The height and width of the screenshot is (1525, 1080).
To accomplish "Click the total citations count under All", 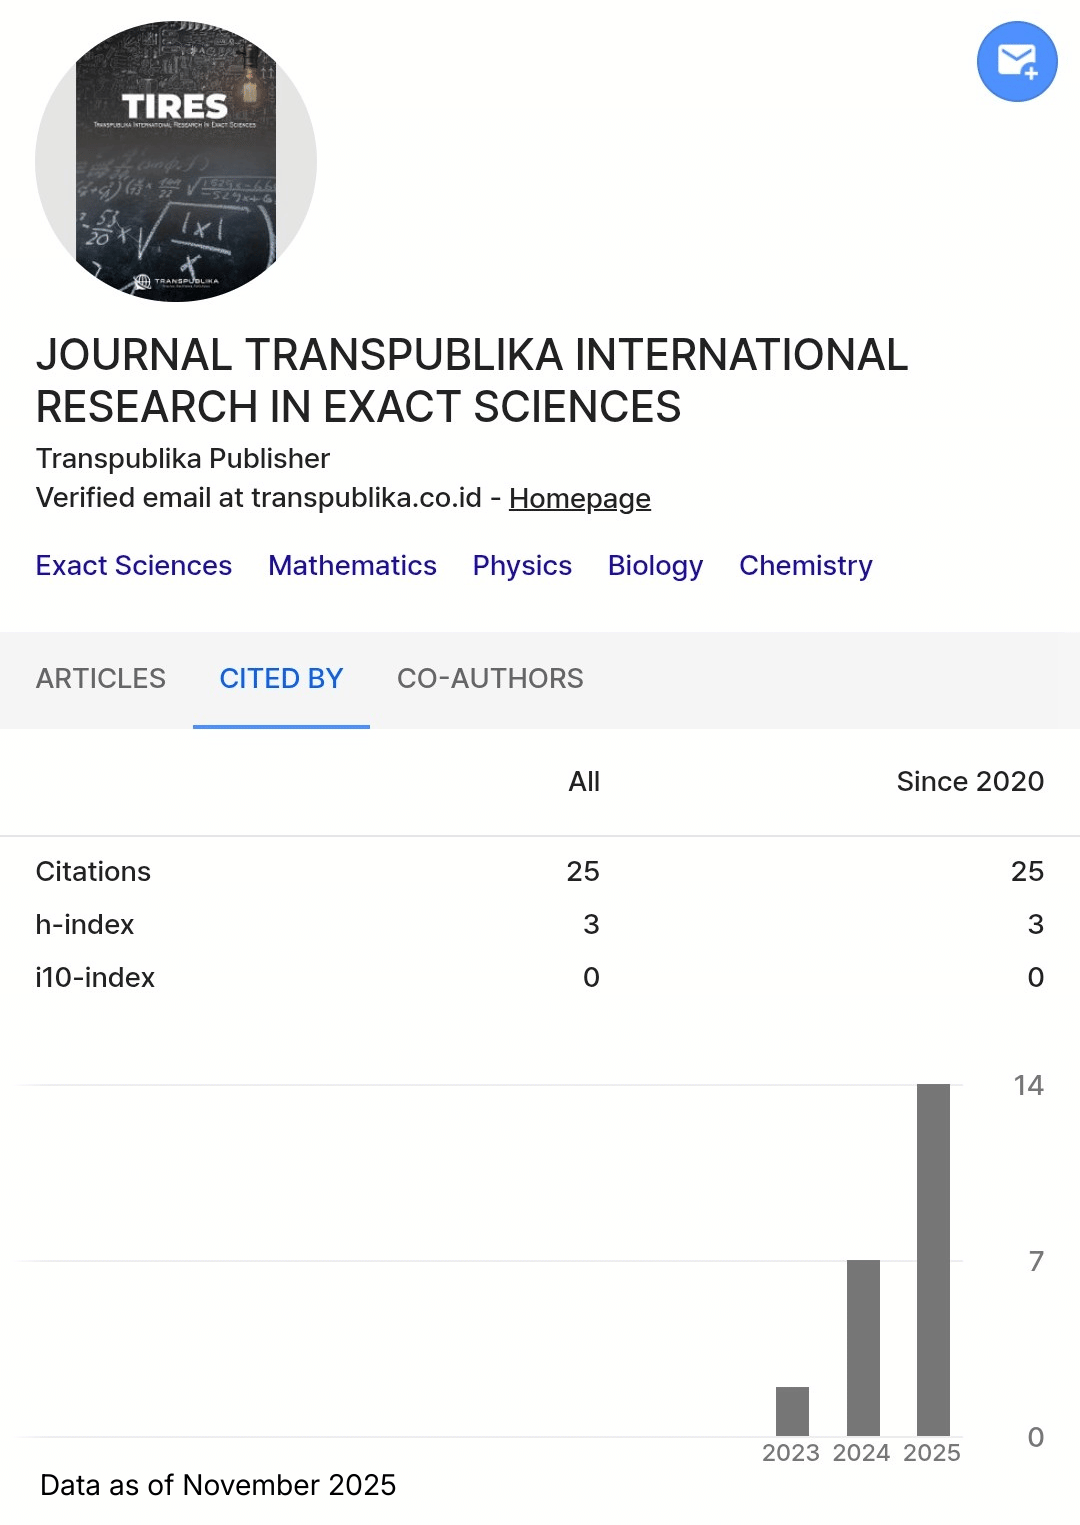I will click(x=583, y=872).
